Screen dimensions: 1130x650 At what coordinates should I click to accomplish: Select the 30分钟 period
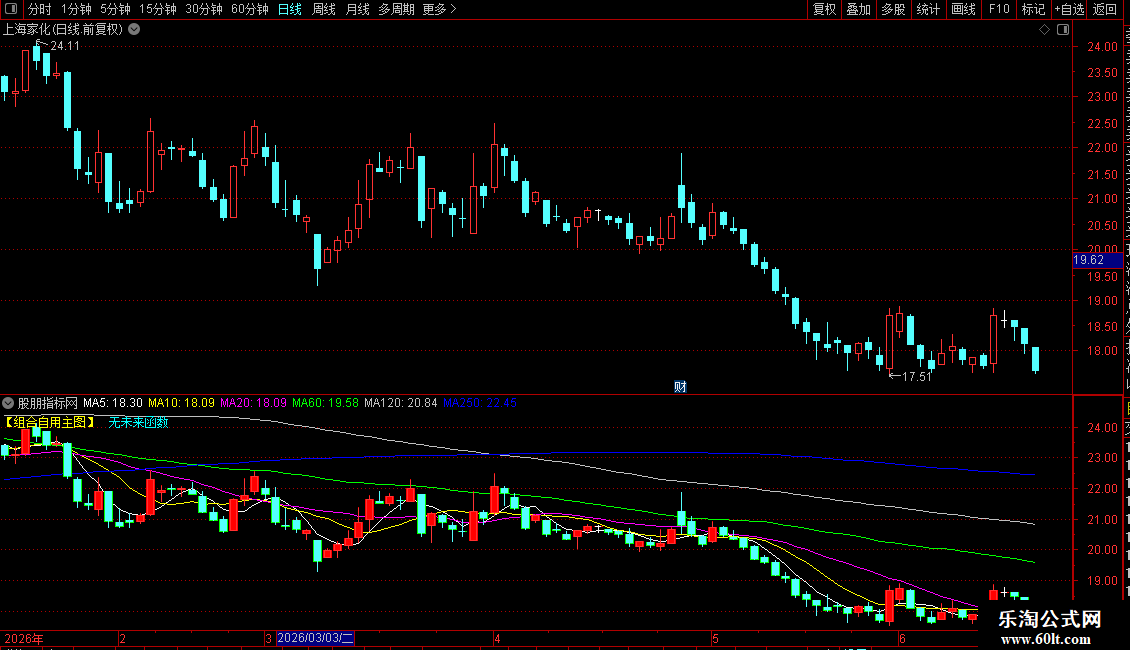click(204, 9)
